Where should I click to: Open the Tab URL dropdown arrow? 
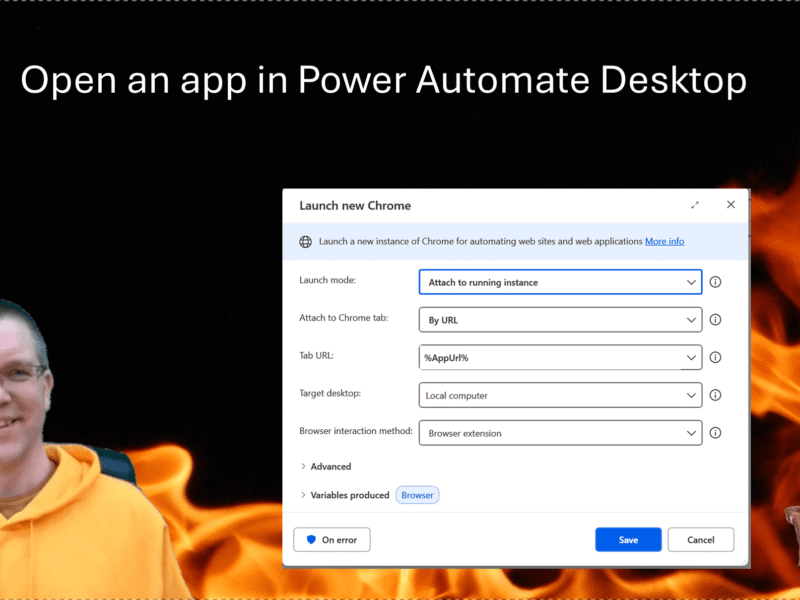691,358
